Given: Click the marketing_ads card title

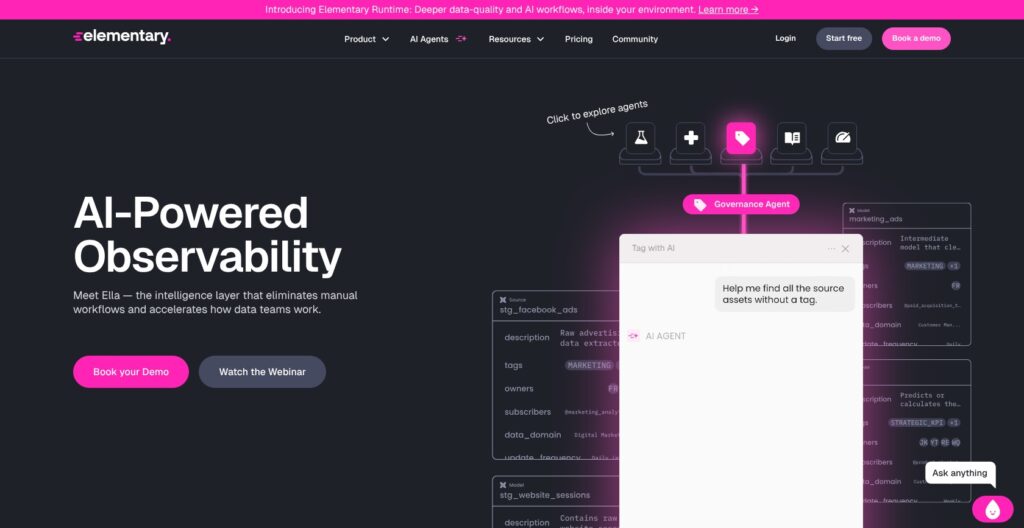Looking at the screenshot, I should [876, 220].
